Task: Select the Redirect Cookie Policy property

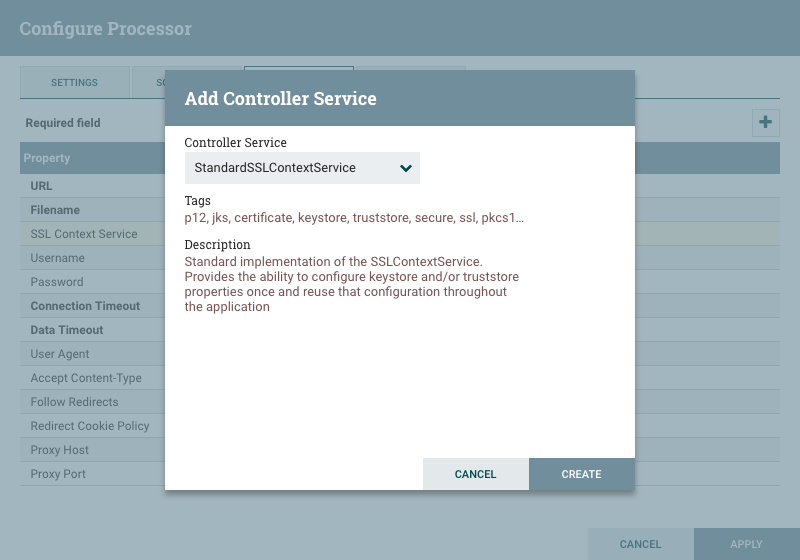Action: tap(90, 426)
